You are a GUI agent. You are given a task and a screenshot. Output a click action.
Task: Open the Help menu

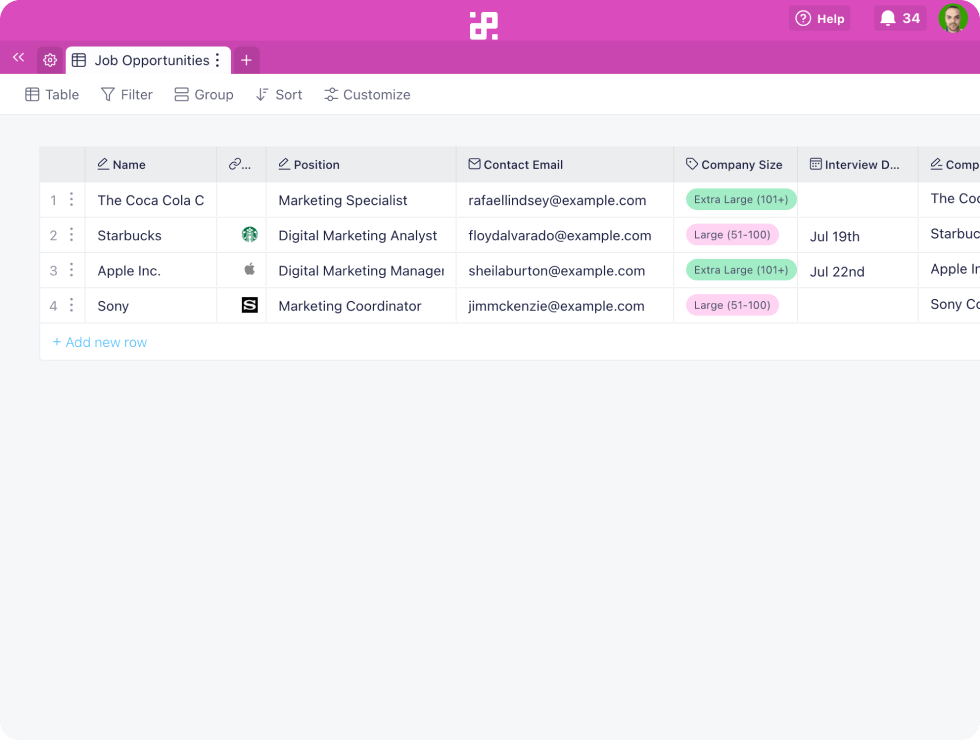click(x=819, y=19)
